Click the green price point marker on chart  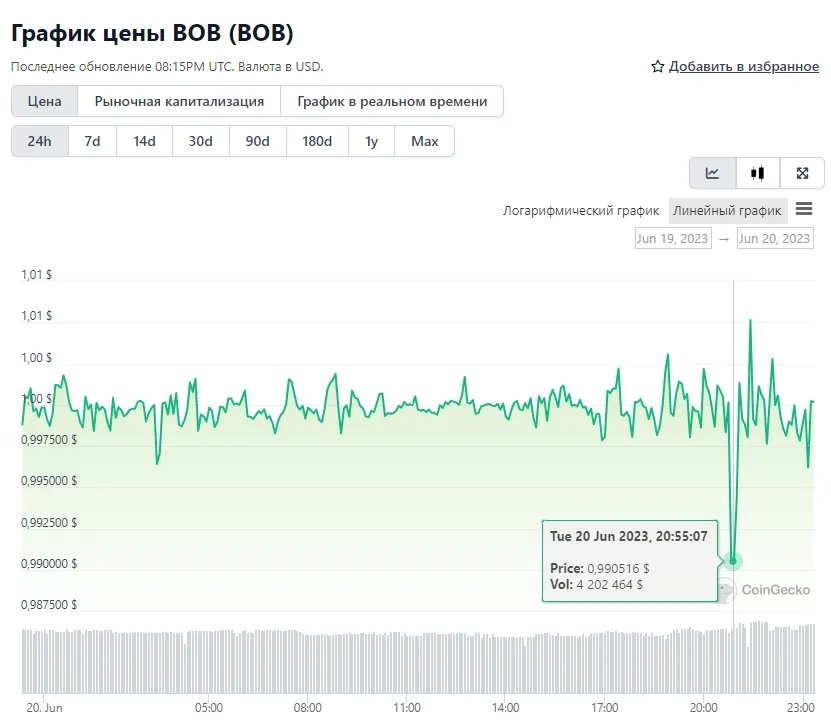[733, 562]
